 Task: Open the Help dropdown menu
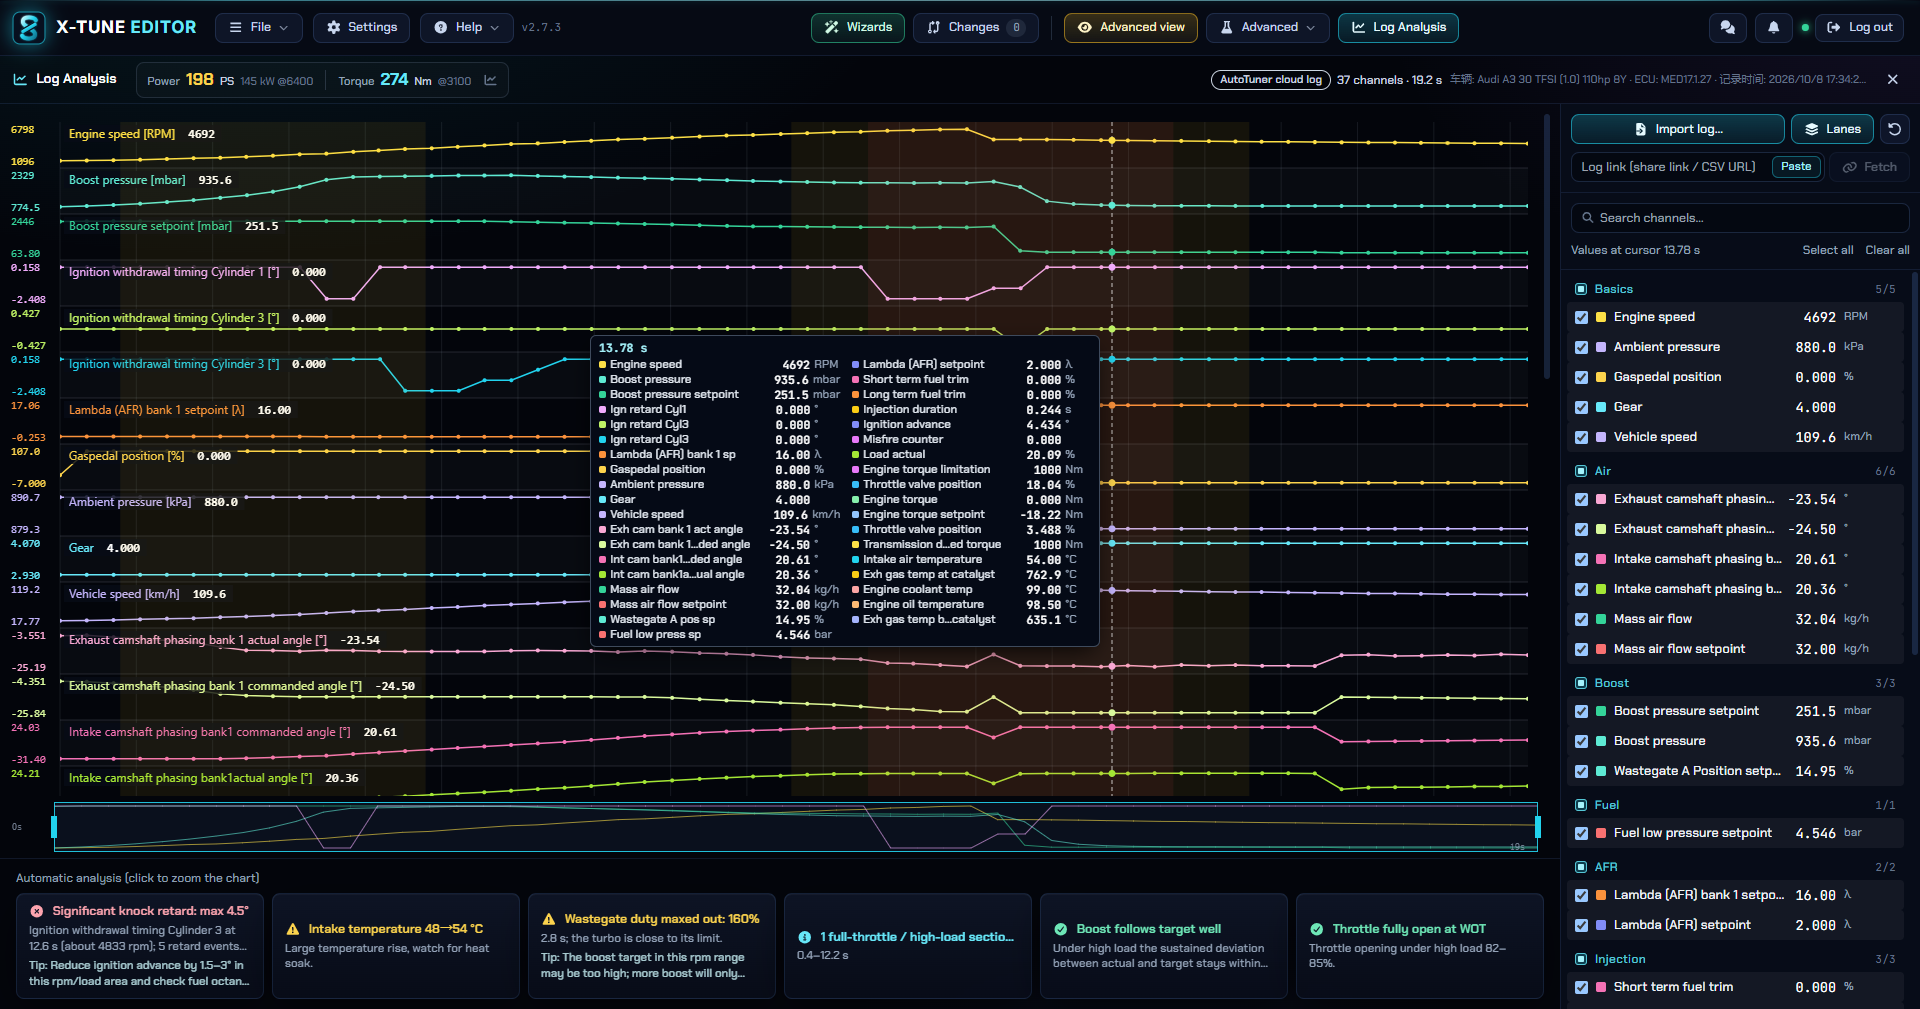click(x=466, y=28)
